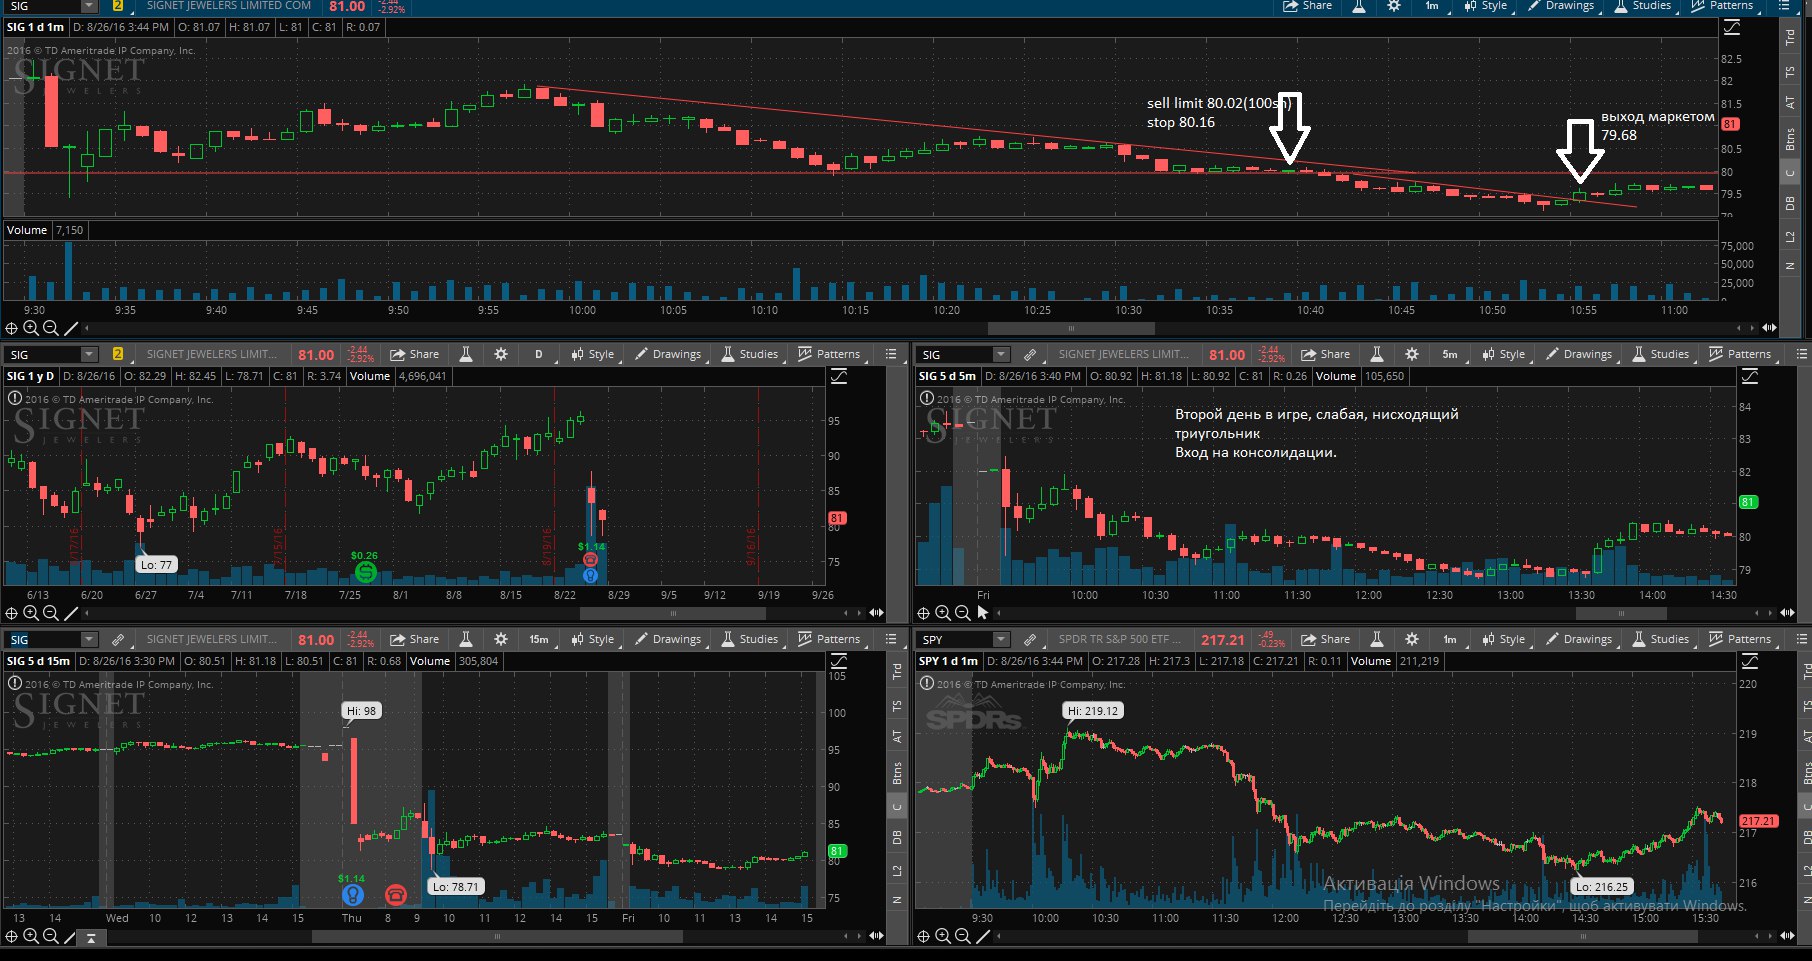Click Share button in SPY chart
This screenshot has height=961, width=1812.
tap(1325, 639)
